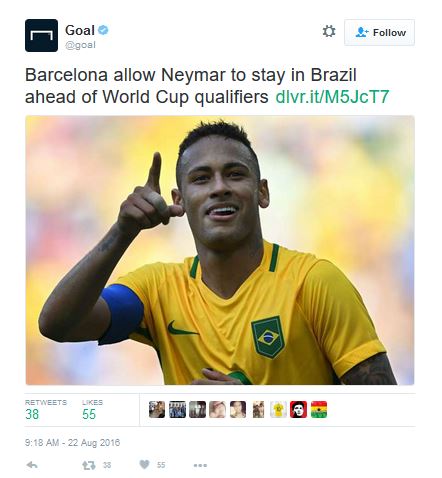Screen dimensions: 442x478
Task: Click the reply arrow icon
Action: 32,465
